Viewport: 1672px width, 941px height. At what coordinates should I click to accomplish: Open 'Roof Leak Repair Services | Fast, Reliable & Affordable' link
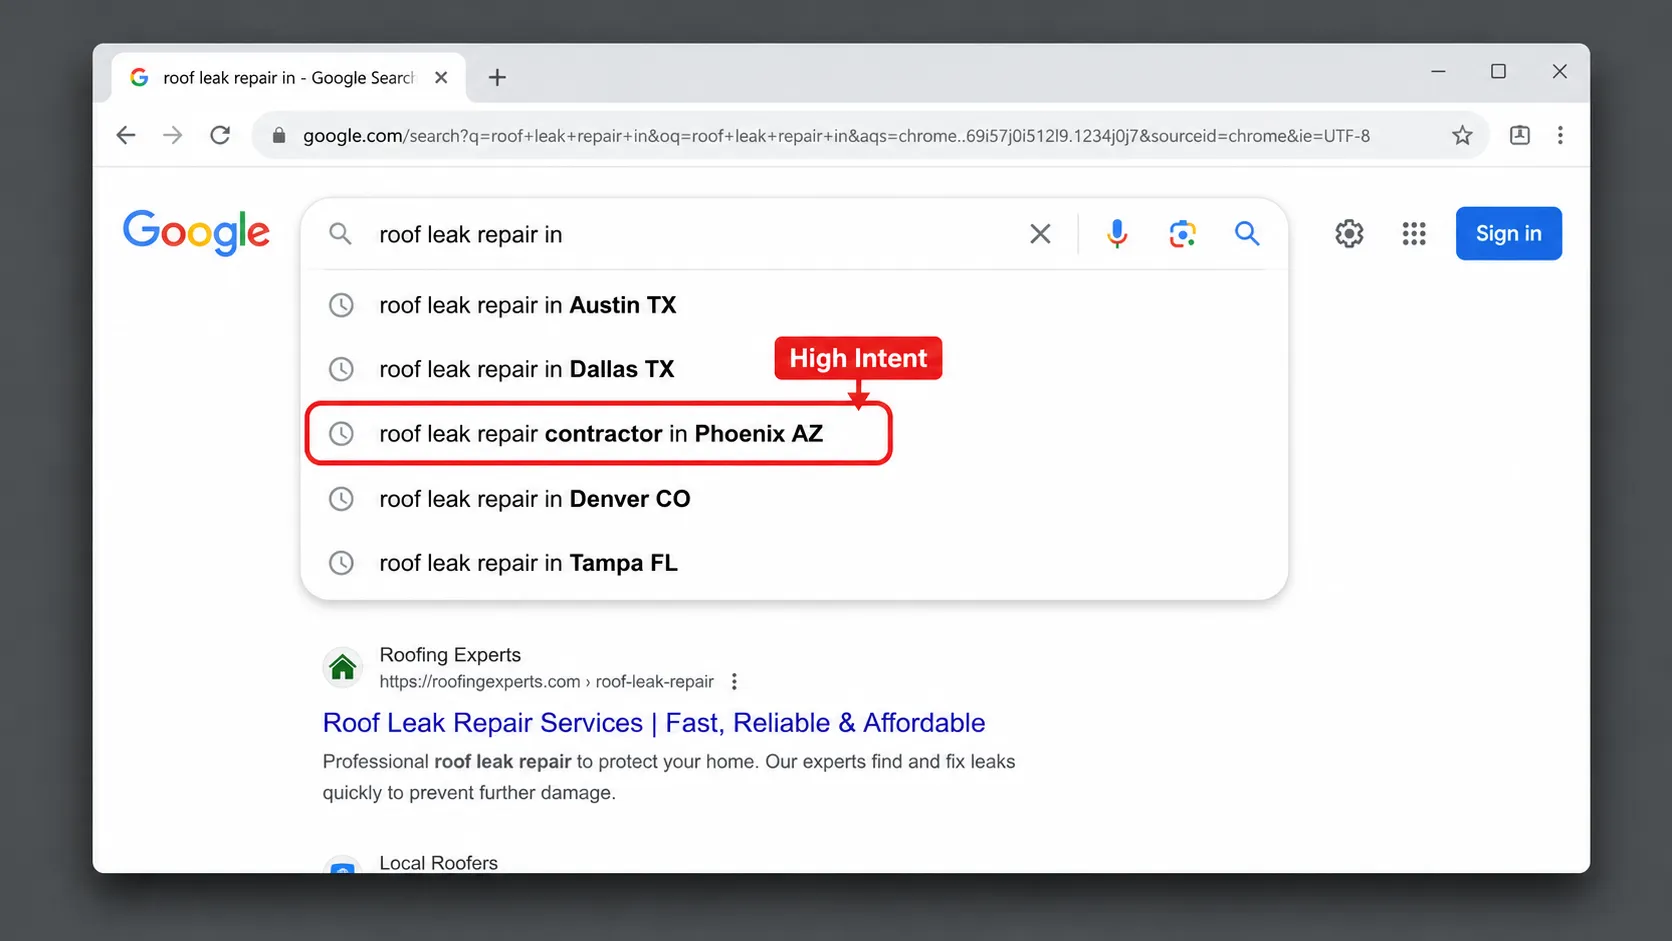[654, 722]
